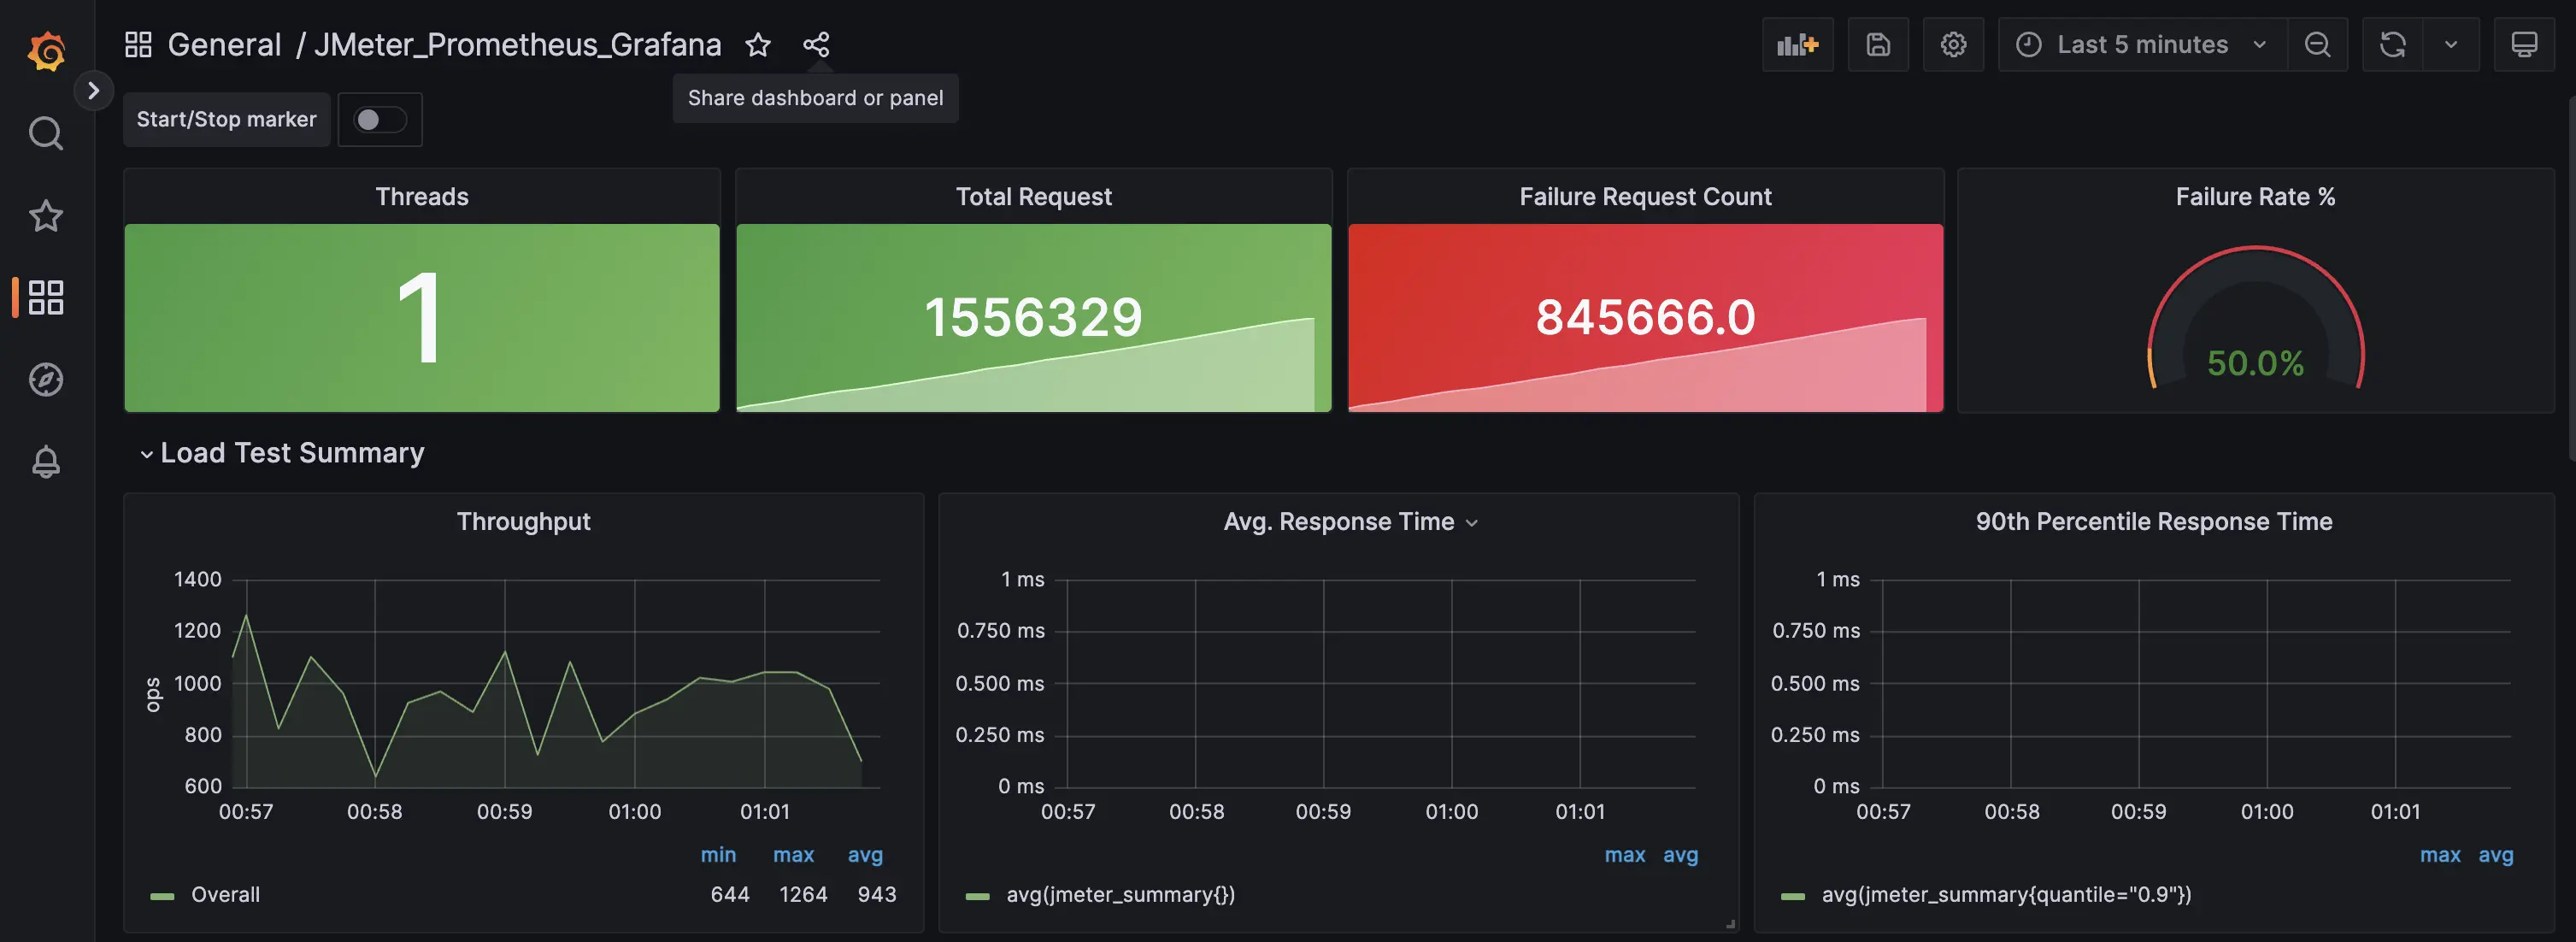2576x942 pixels.
Task: Open the Alerting bell icon
Action: click(x=46, y=462)
